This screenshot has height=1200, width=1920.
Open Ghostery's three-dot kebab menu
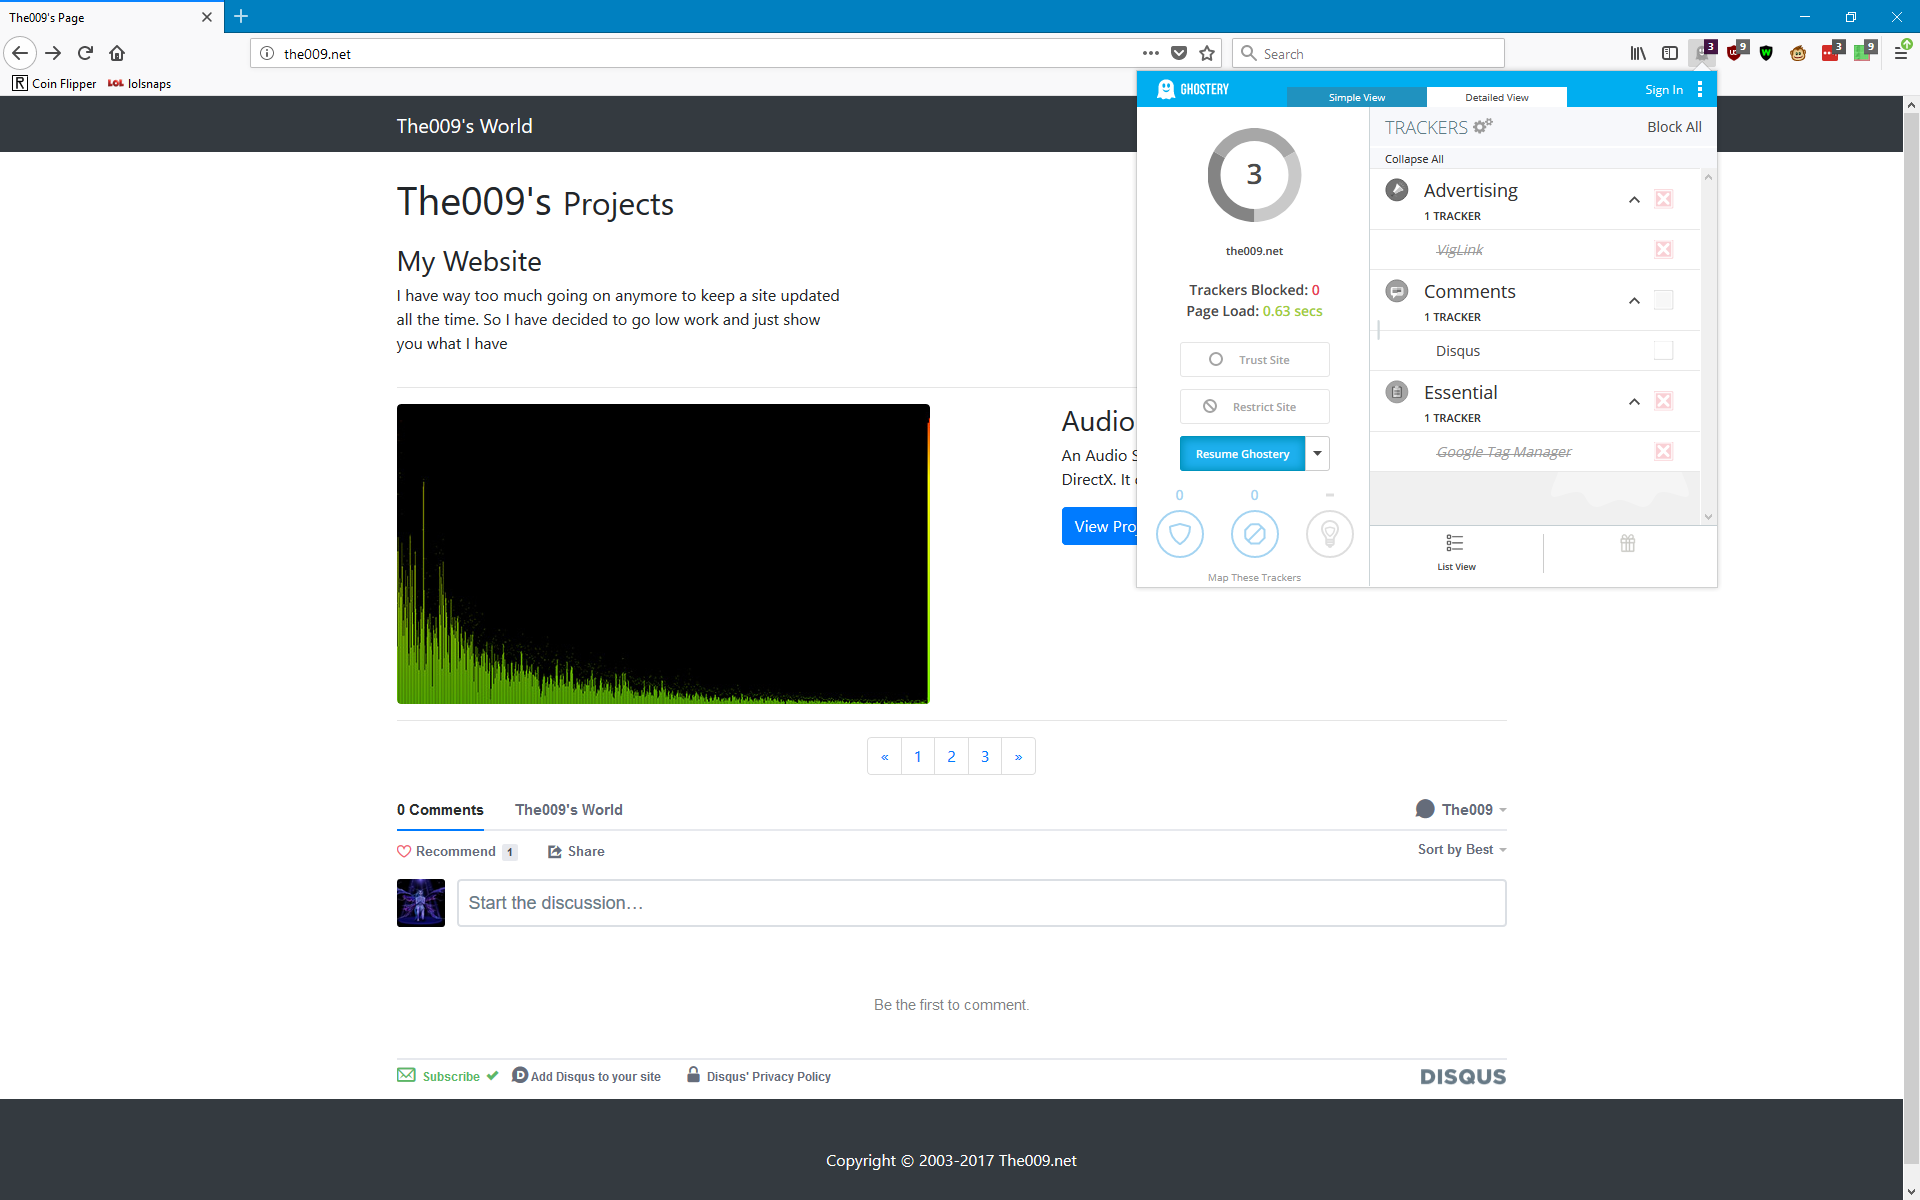[1699, 89]
